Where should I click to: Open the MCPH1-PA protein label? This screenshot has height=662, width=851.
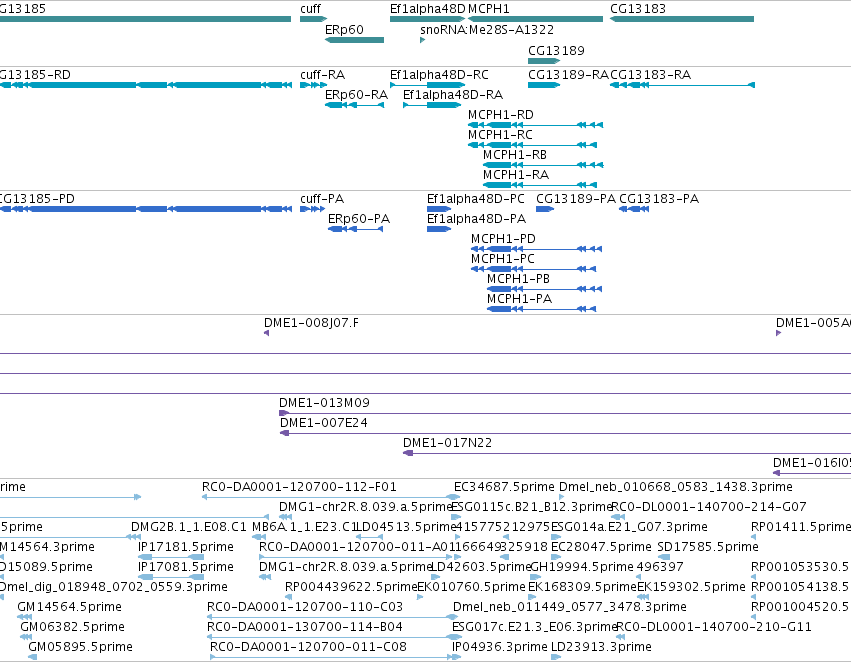click(519, 299)
